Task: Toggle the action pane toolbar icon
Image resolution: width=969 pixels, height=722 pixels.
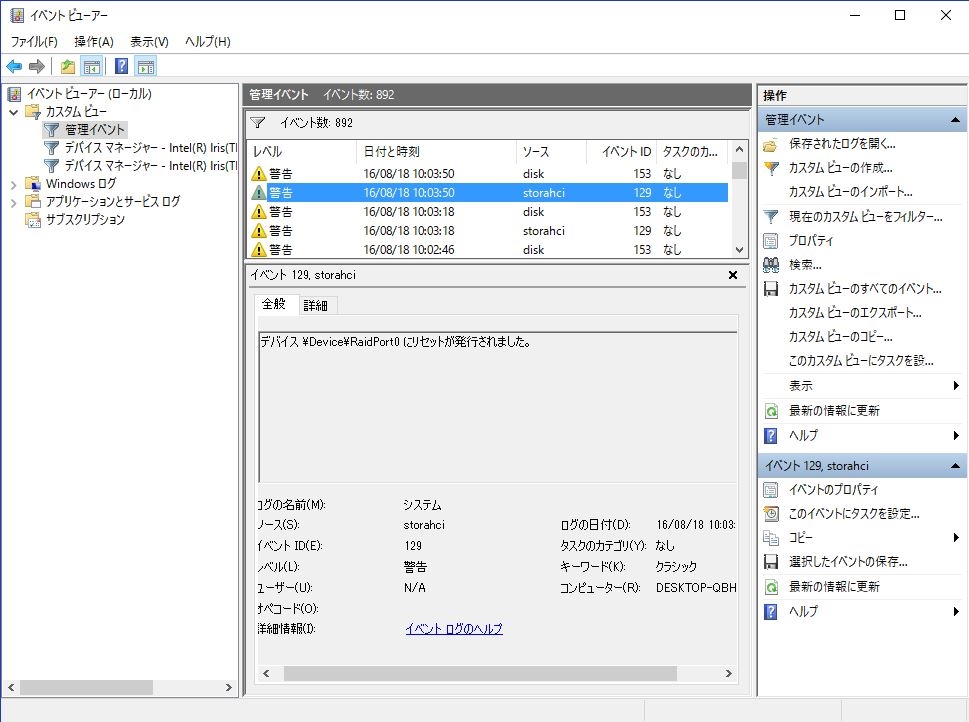Action: click(146, 66)
